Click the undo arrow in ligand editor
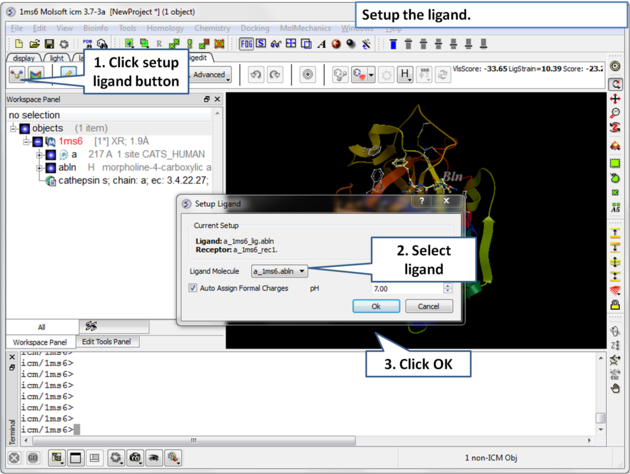 pyautogui.click(x=256, y=75)
